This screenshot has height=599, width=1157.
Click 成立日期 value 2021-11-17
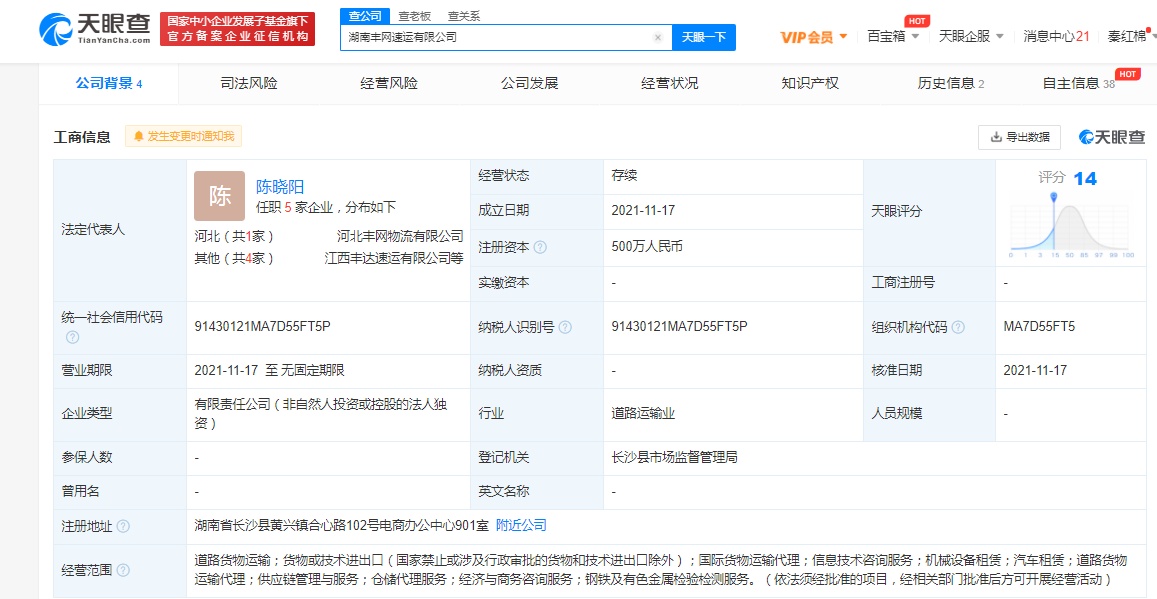pos(643,211)
